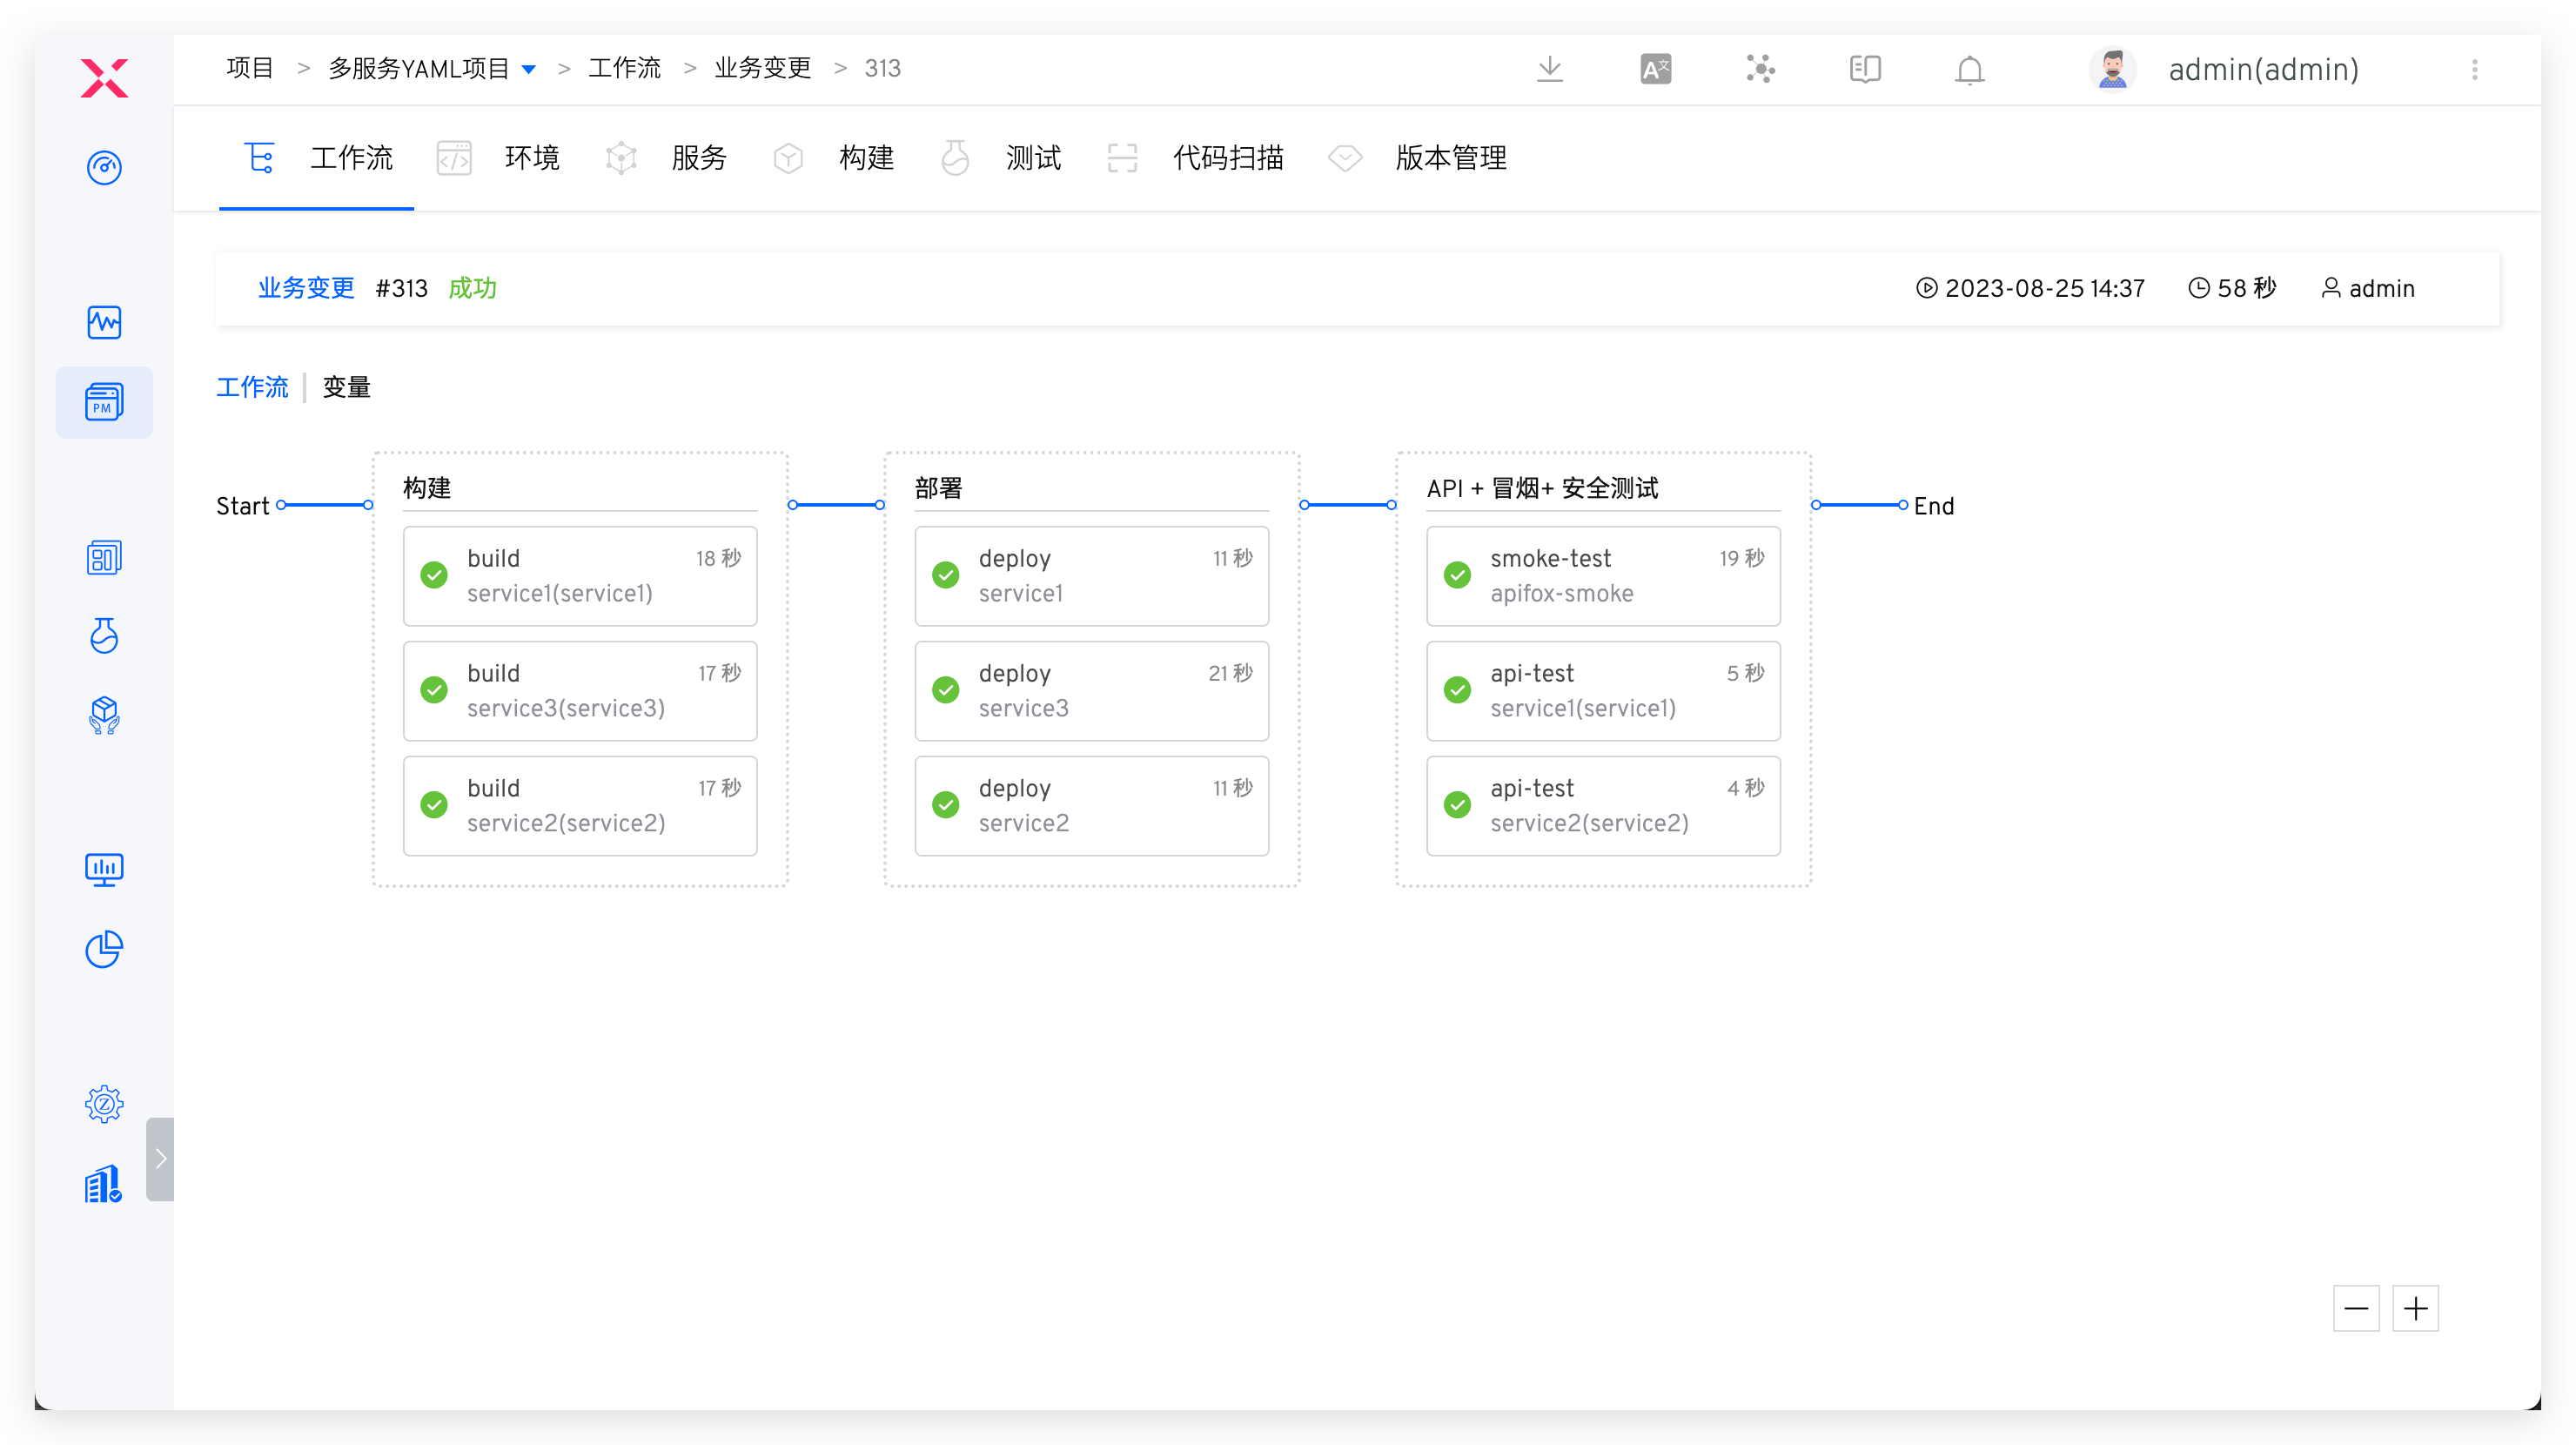
Task: Open system settings gear in sidebar
Action: click(x=104, y=1104)
